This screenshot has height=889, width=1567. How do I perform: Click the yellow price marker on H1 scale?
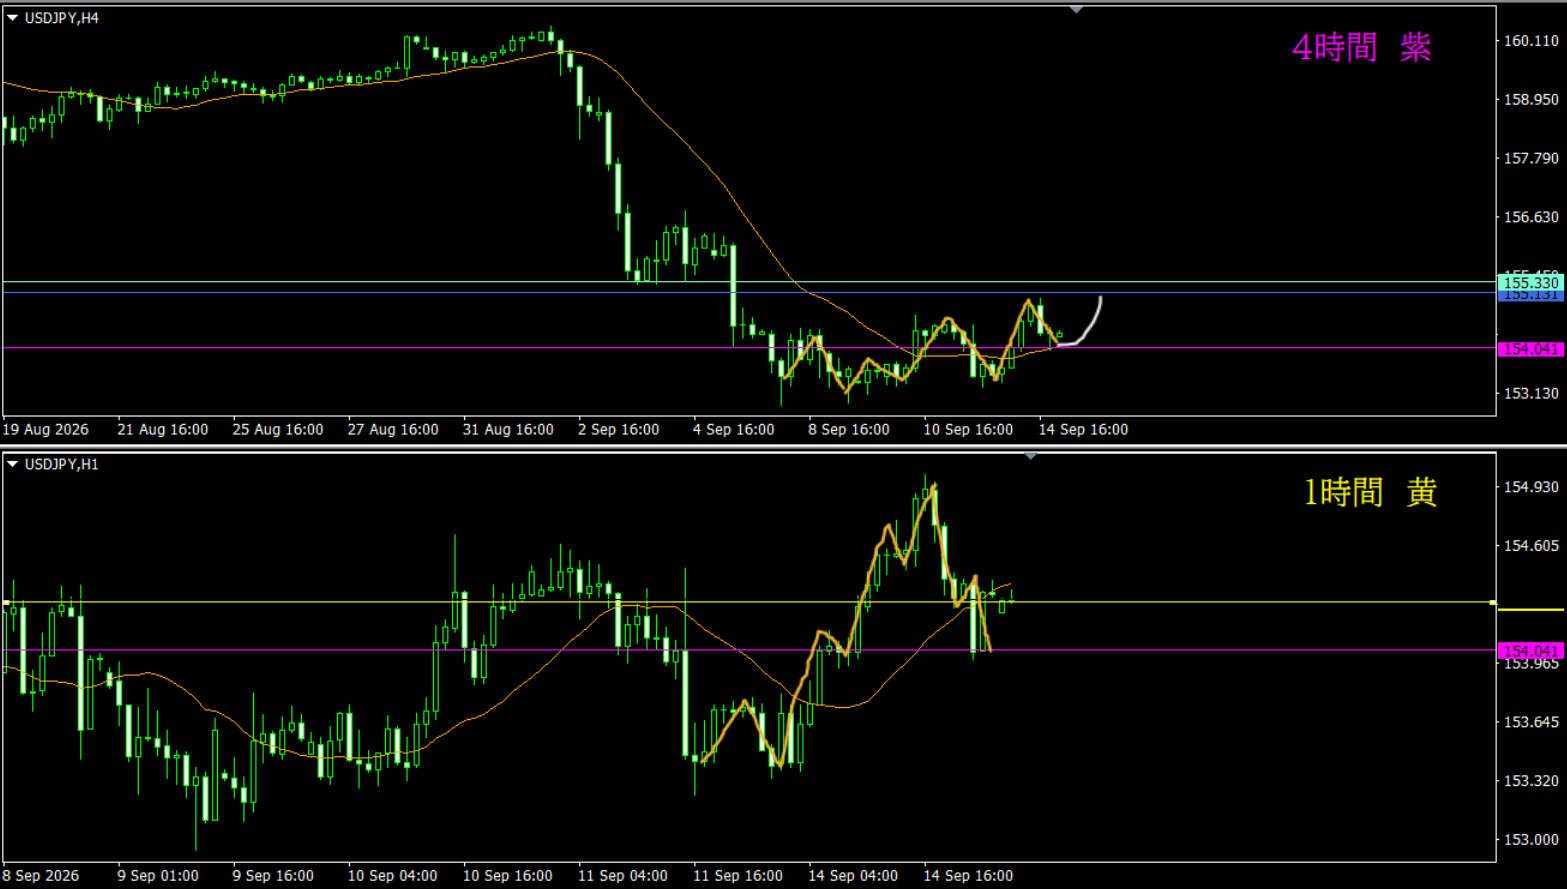point(1531,609)
